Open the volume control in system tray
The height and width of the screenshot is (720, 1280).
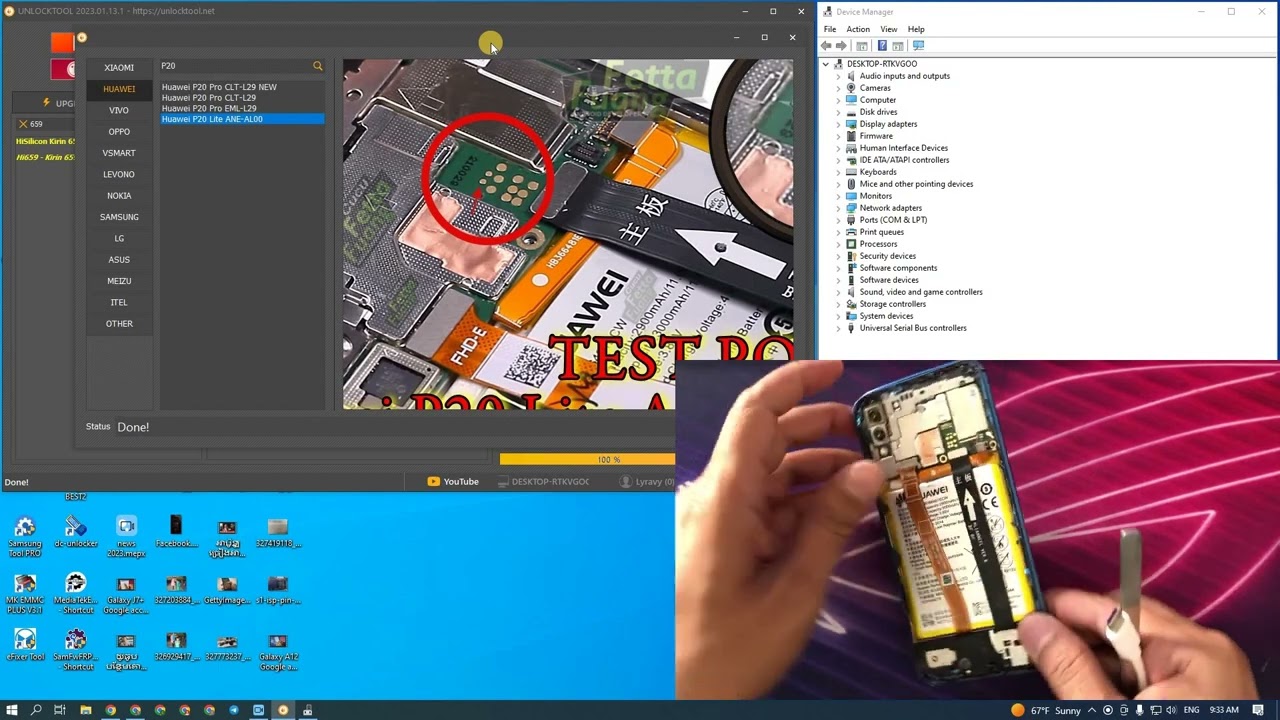[x=1170, y=710]
